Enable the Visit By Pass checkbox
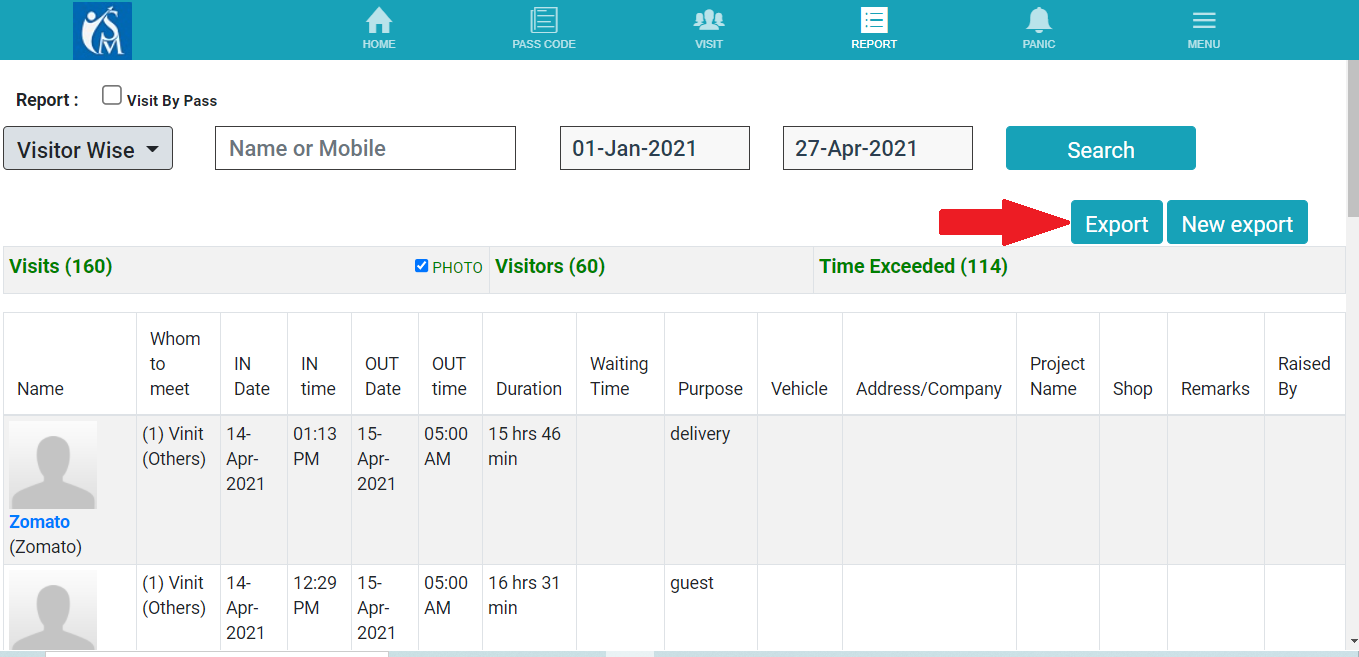Image resolution: width=1359 pixels, height=657 pixels. click(x=112, y=96)
